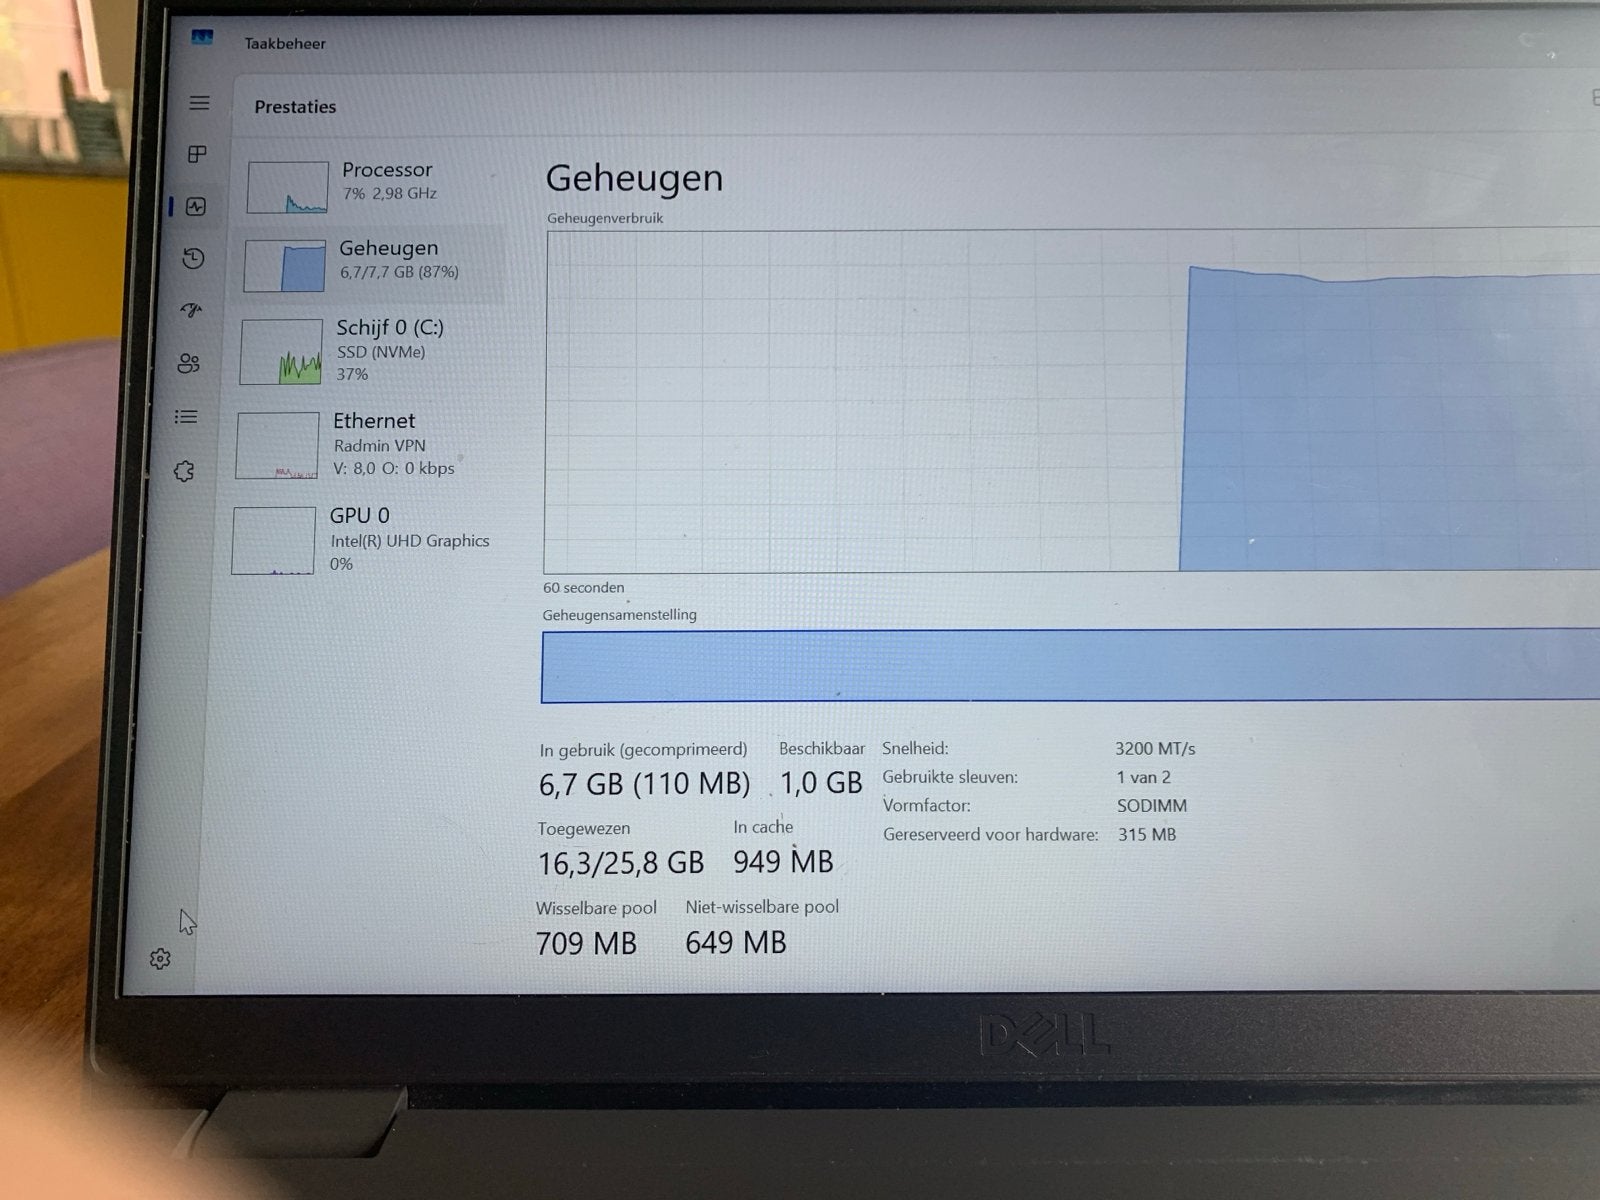Click the Schijf 0 activity thumbnail
The height and width of the screenshot is (1200, 1600).
(x=281, y=352)
